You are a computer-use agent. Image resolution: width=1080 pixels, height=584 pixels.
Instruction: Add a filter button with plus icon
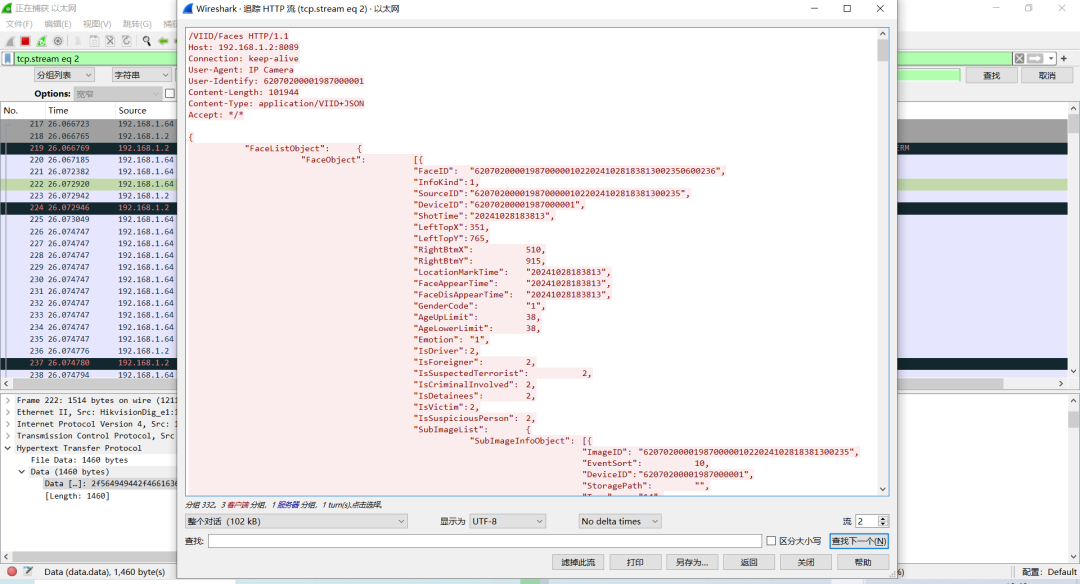pyautogui.click(x=1064, y=59)
